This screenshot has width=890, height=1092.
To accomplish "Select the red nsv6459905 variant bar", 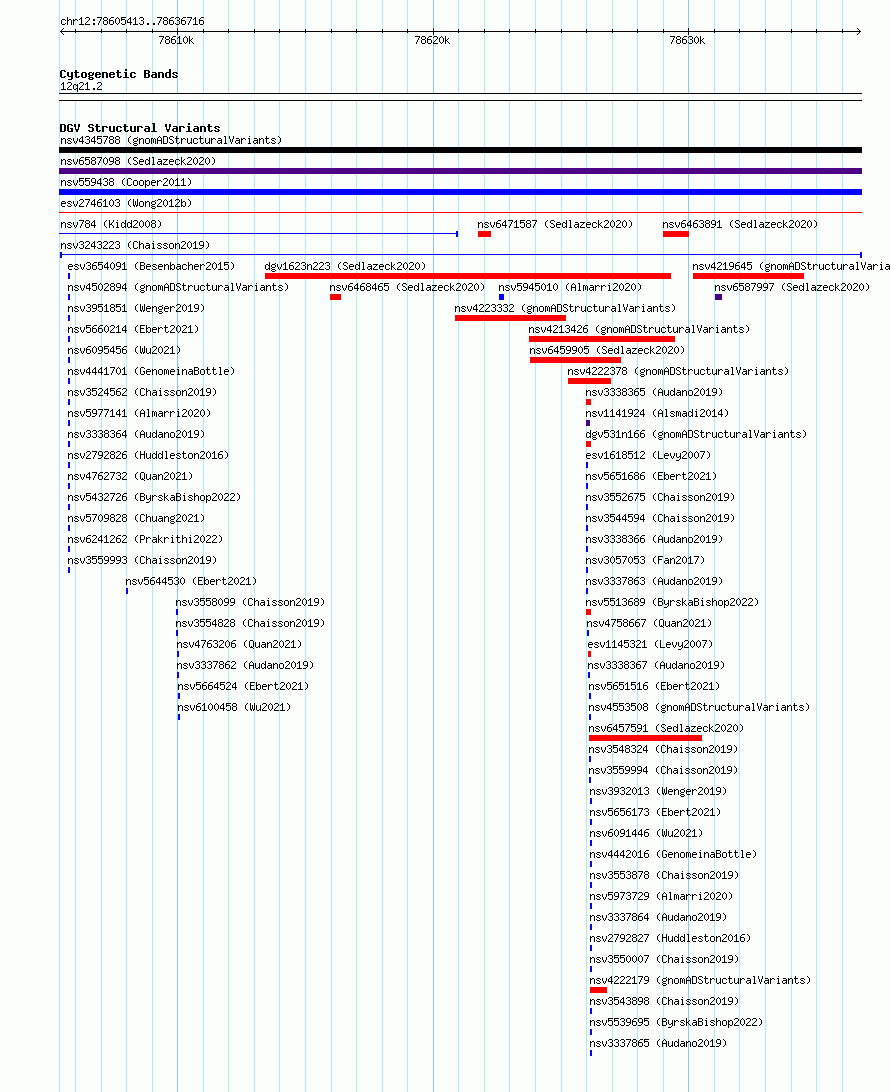I will point(575,359).
